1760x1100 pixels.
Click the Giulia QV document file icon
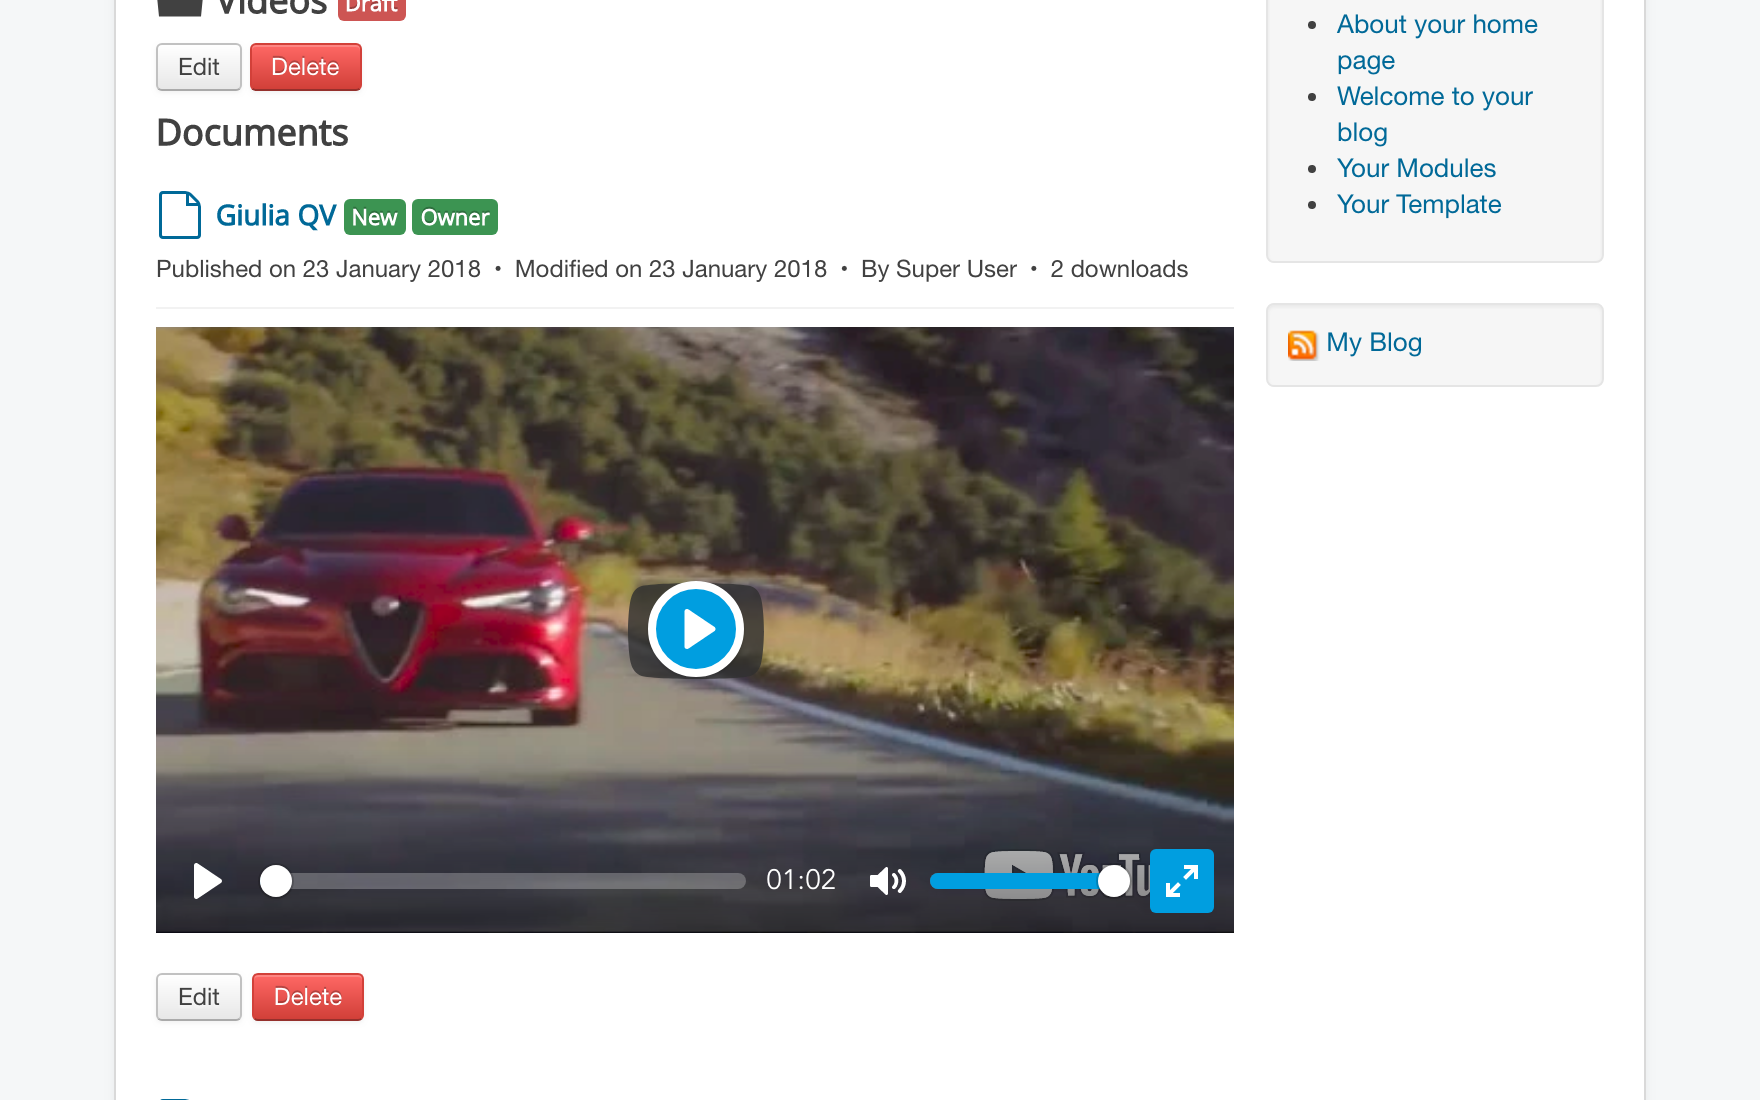pyautogui.click(x=180, y=215)
